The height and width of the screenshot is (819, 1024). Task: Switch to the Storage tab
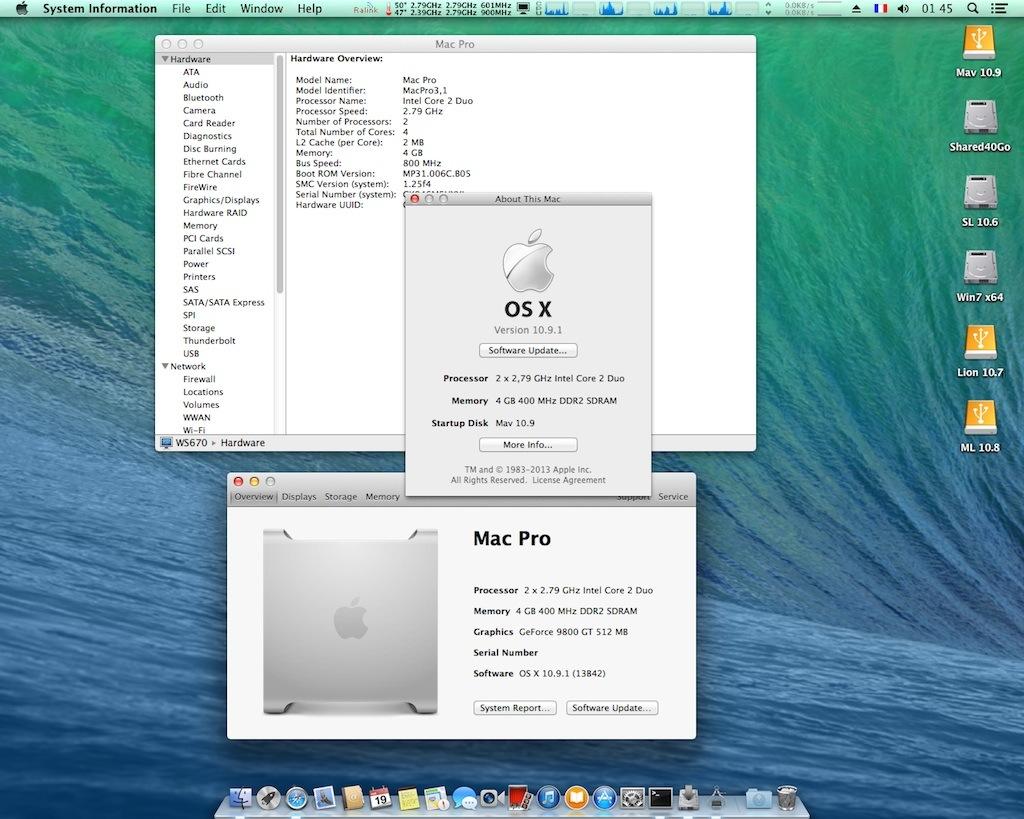[x=340, y=497]
